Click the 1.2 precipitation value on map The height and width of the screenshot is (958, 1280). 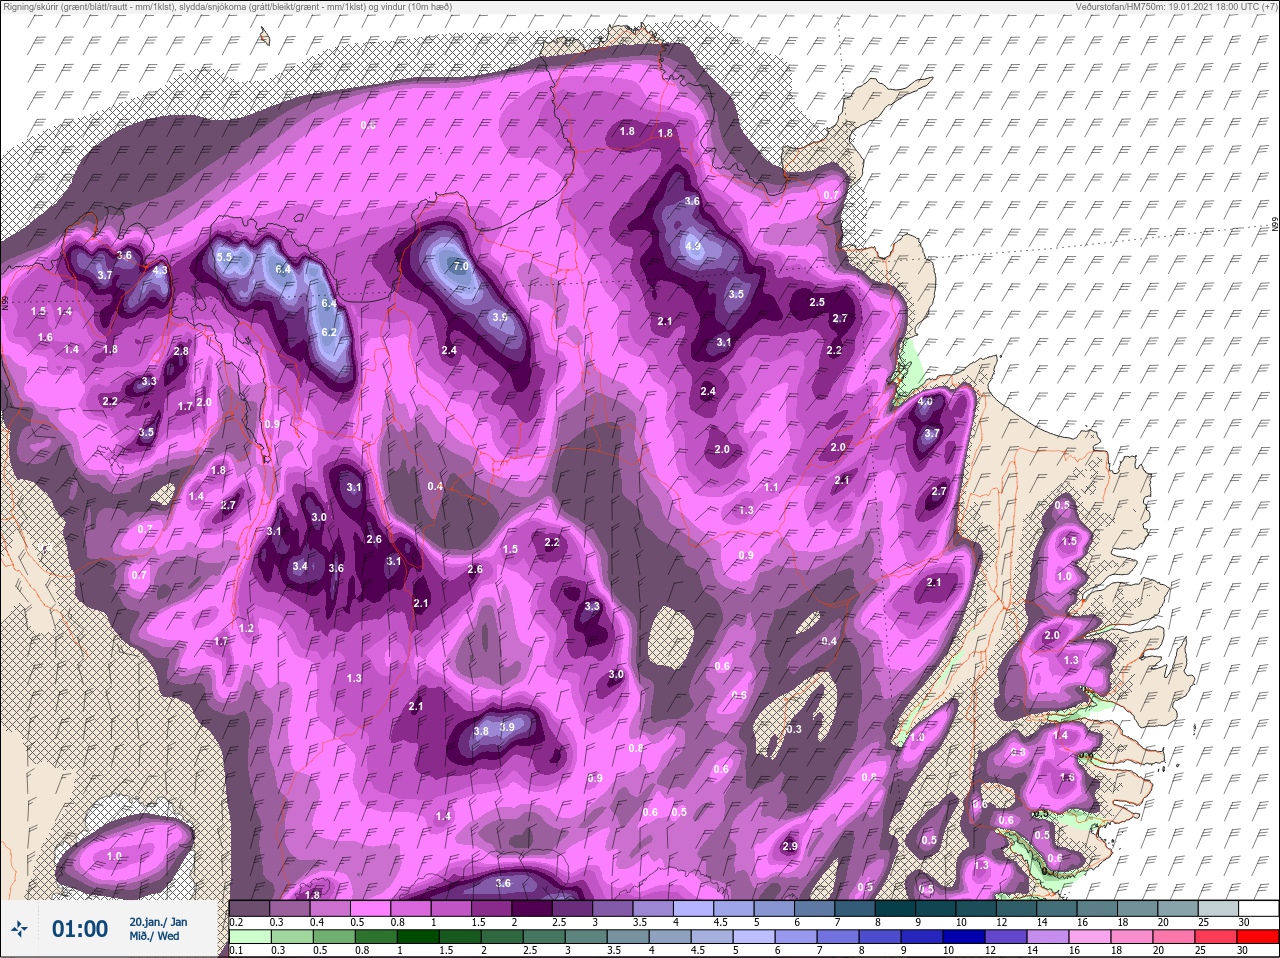click(246, 629)
